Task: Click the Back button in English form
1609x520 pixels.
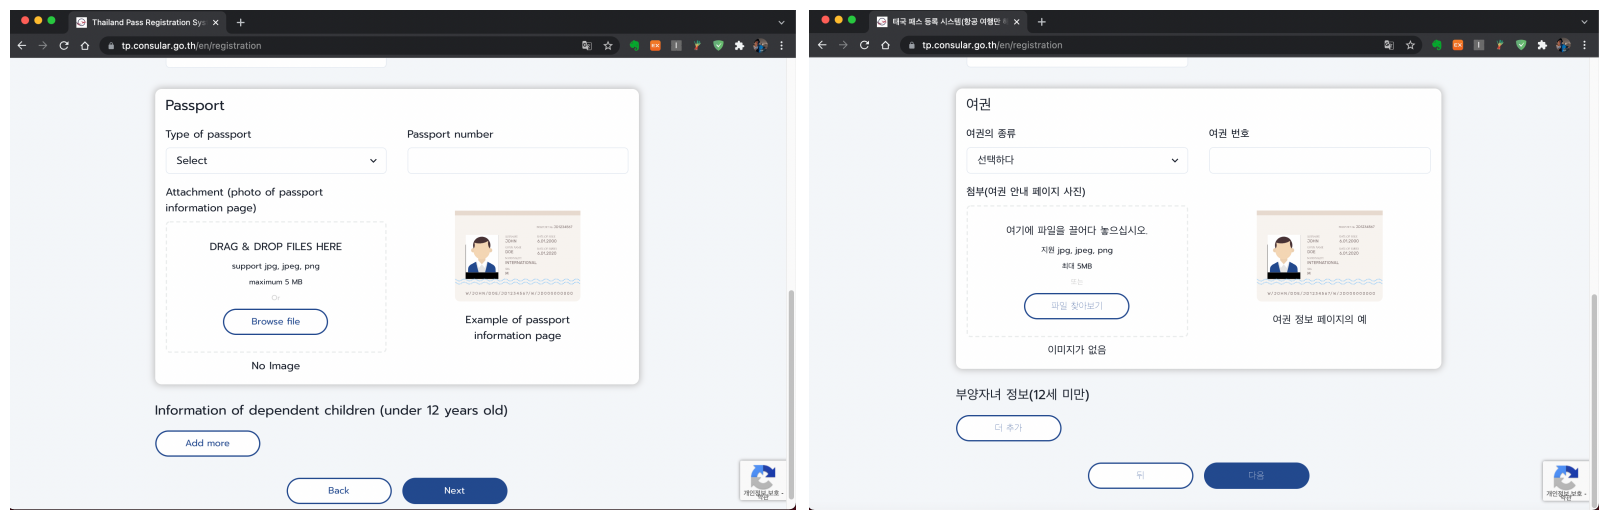Action: click(339, 491)
